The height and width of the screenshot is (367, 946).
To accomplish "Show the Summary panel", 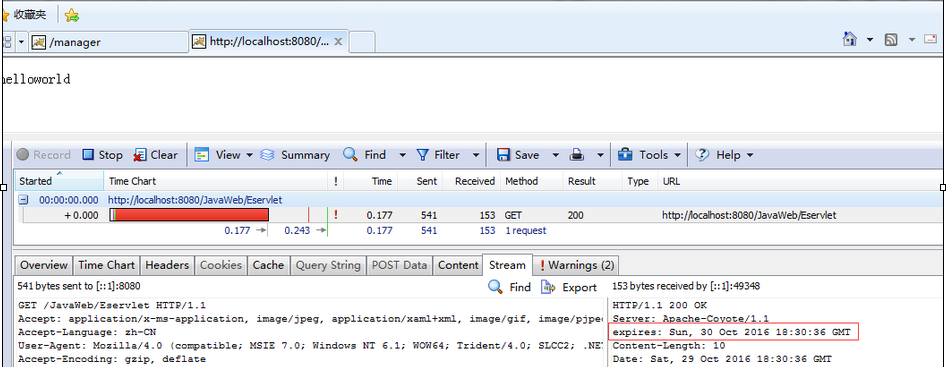I will pos(295,155).
